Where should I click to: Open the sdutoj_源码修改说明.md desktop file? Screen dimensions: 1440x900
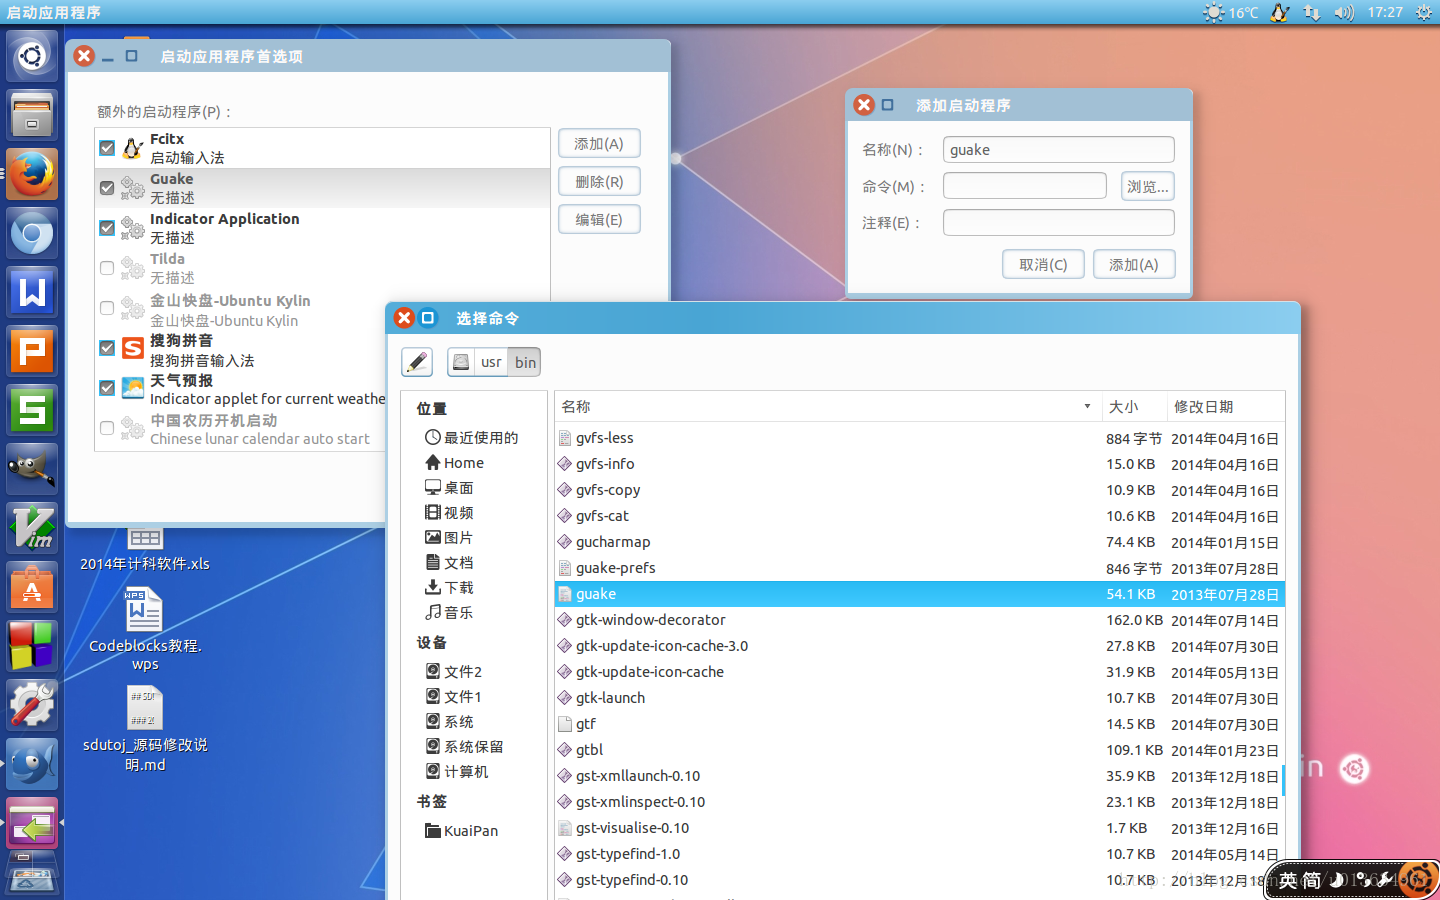(145, 729)
